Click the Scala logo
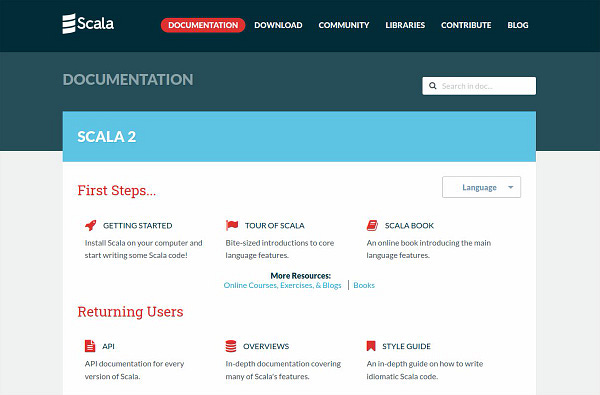This screenshot has height=395, width=600. pyautogui.click(x=88, y=24)
